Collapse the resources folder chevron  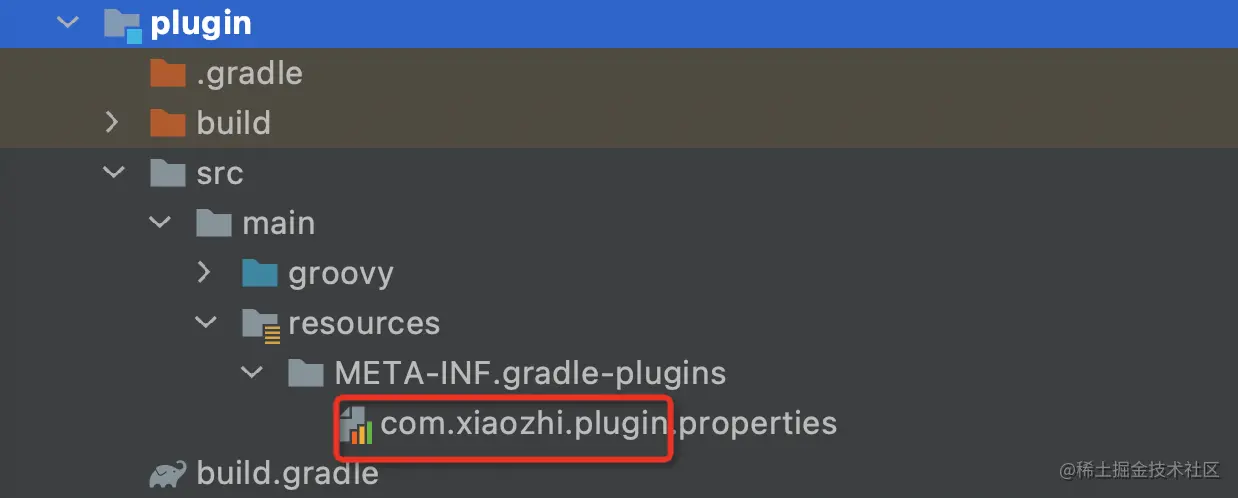tap(205, 322)
